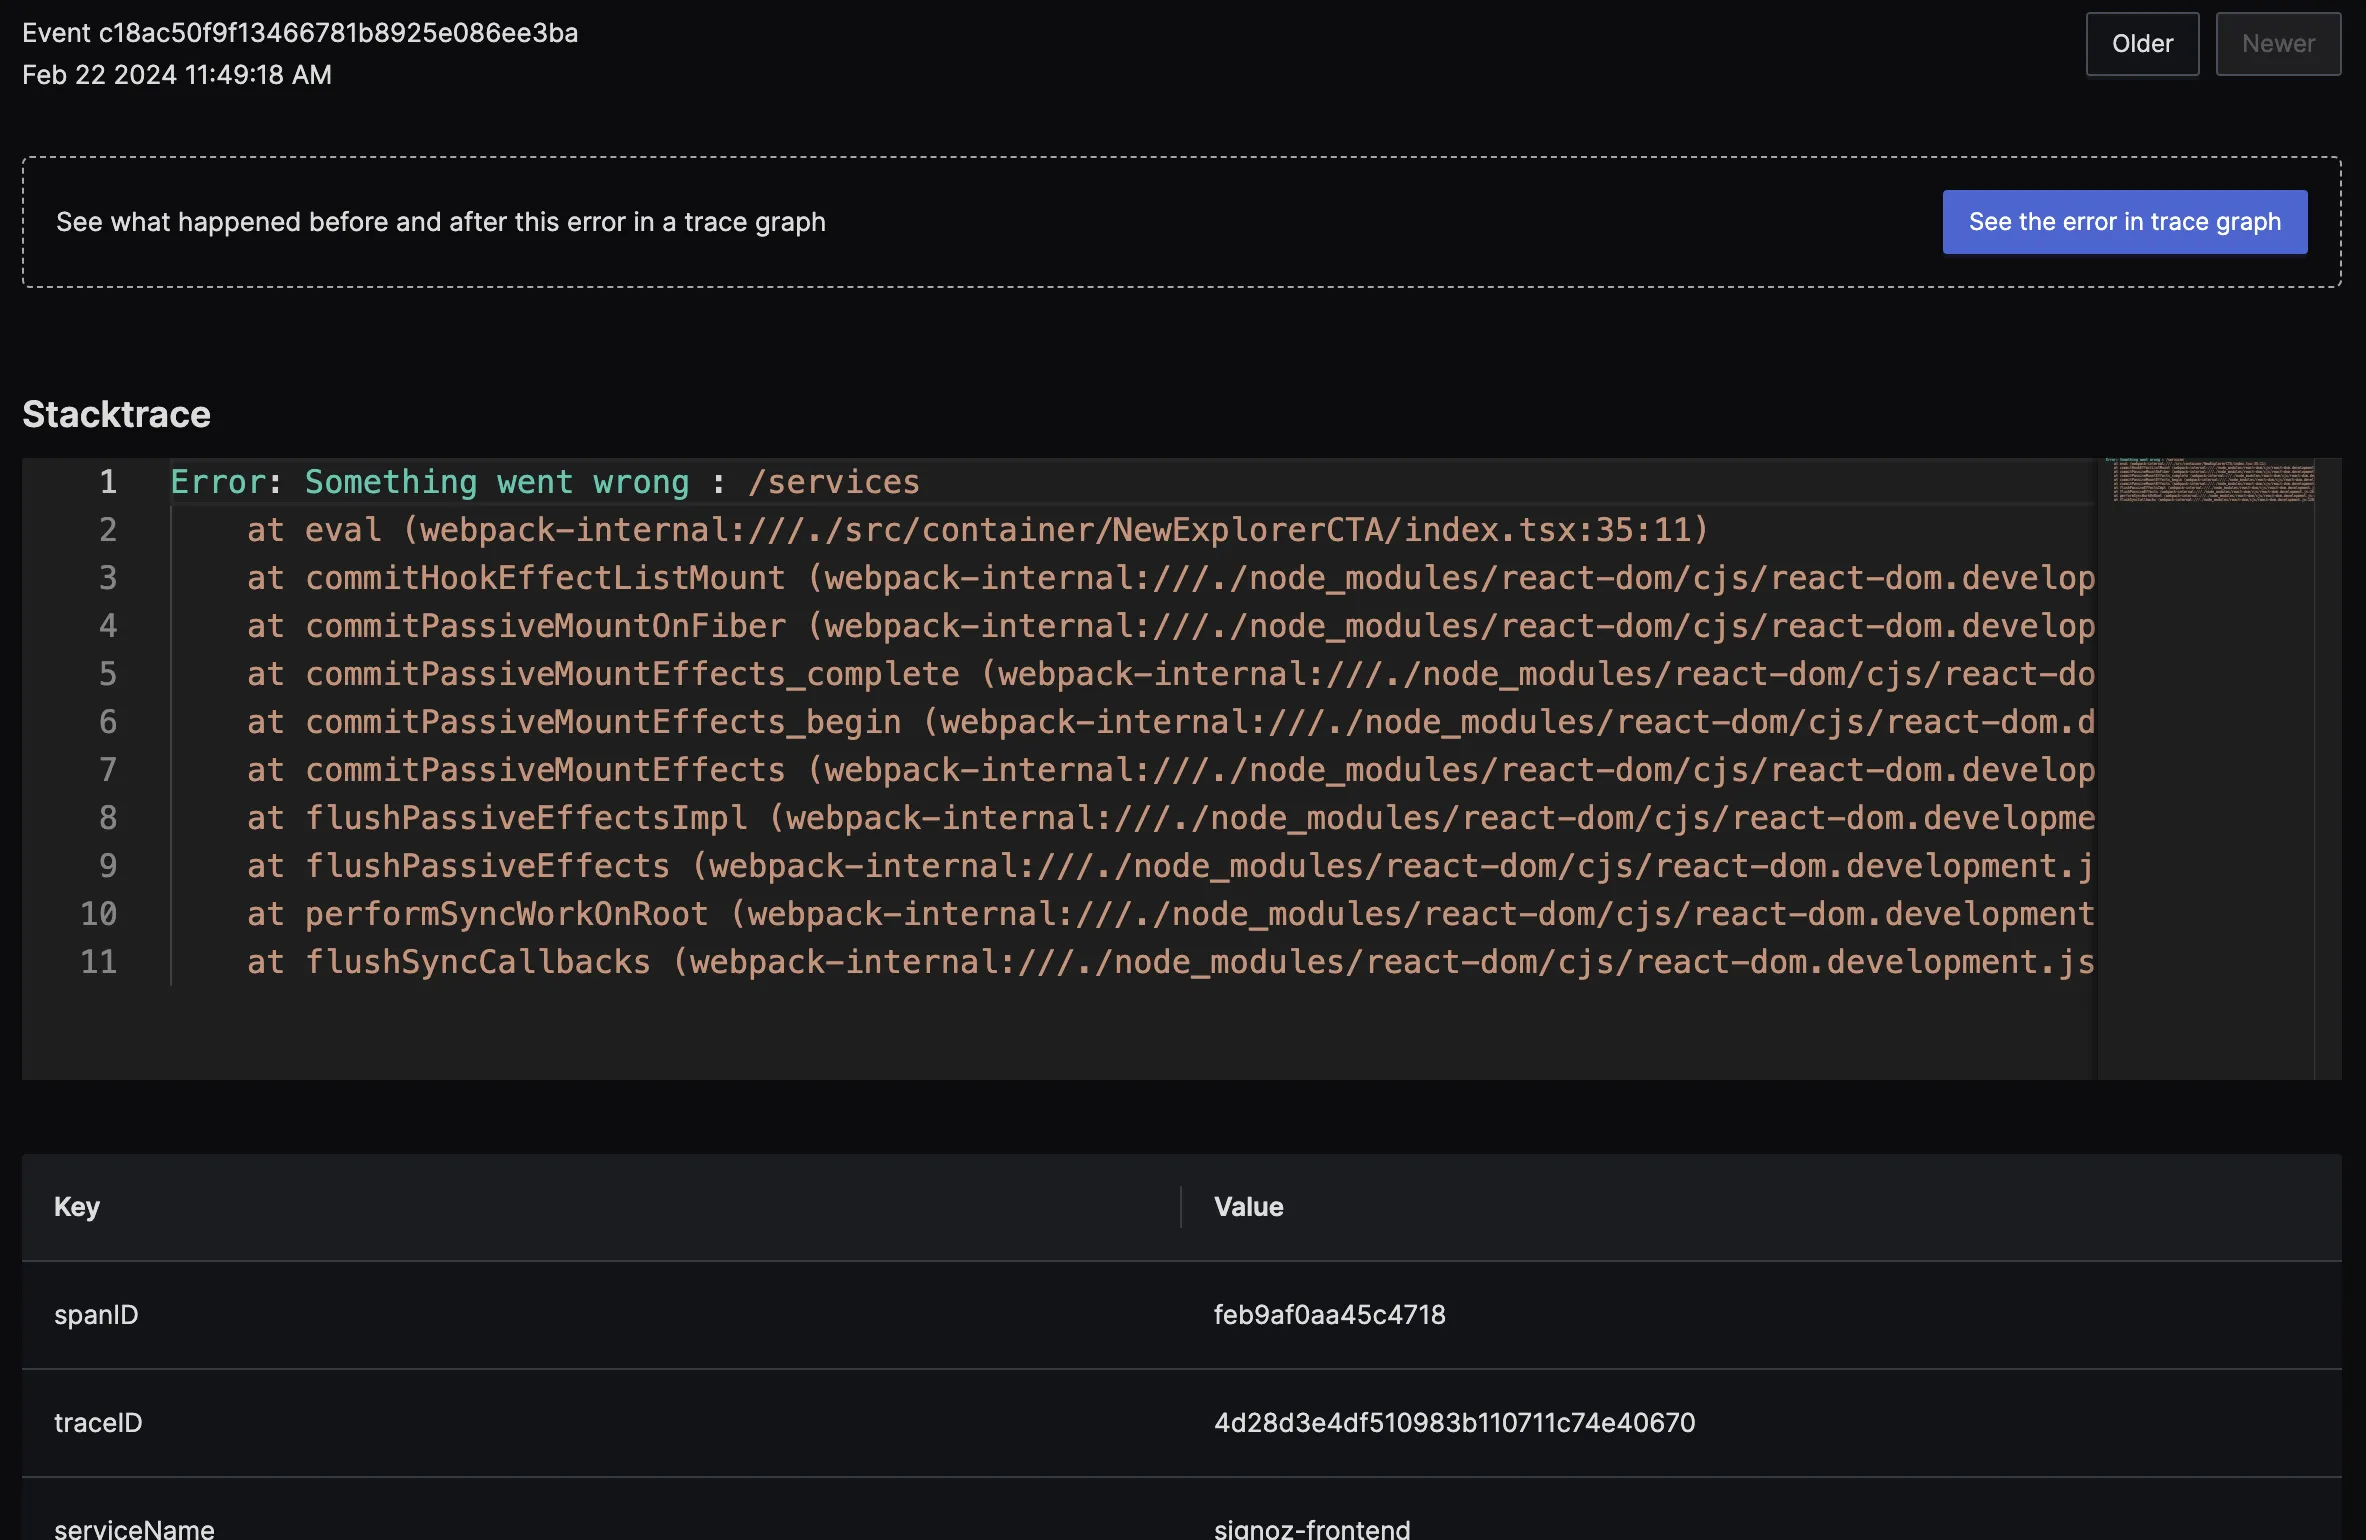This screenshot has height=1540, width=2366.
Task: Click the commitHookEffectListMount stack line
Action: tap(1171, 578)
